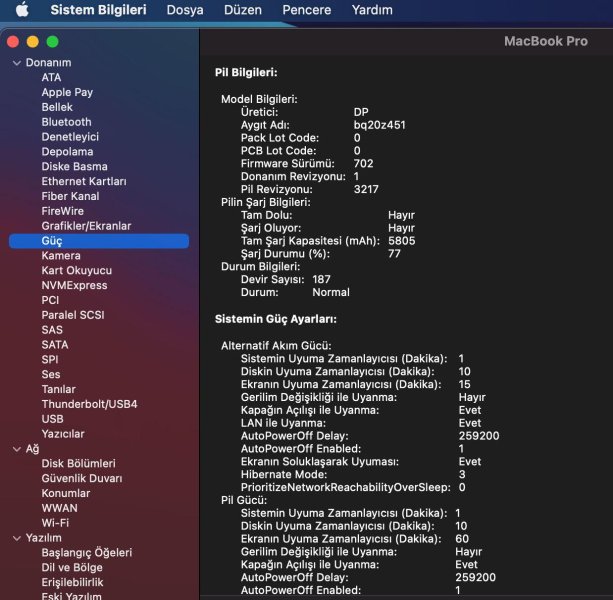This screenshot has height=600, width=613.
Task: Open the Düzen menu
Action: coord(242,10)
